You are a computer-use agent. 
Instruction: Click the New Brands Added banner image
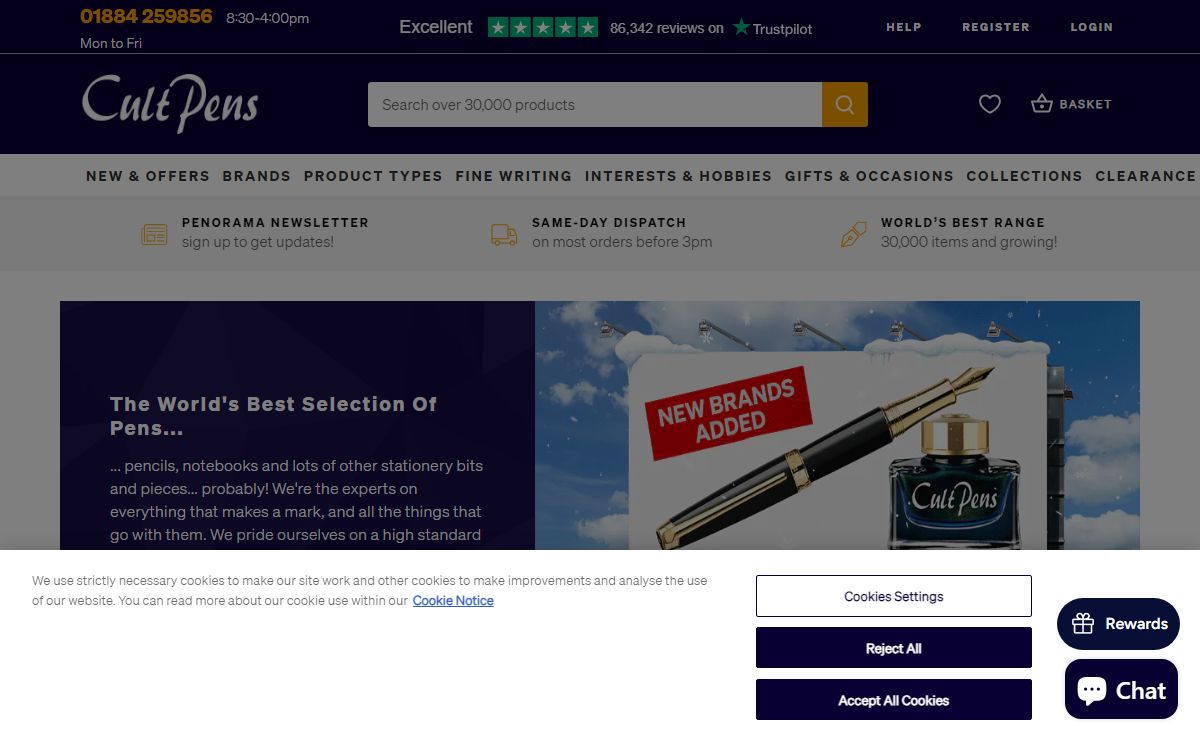(x=838, y=426)
